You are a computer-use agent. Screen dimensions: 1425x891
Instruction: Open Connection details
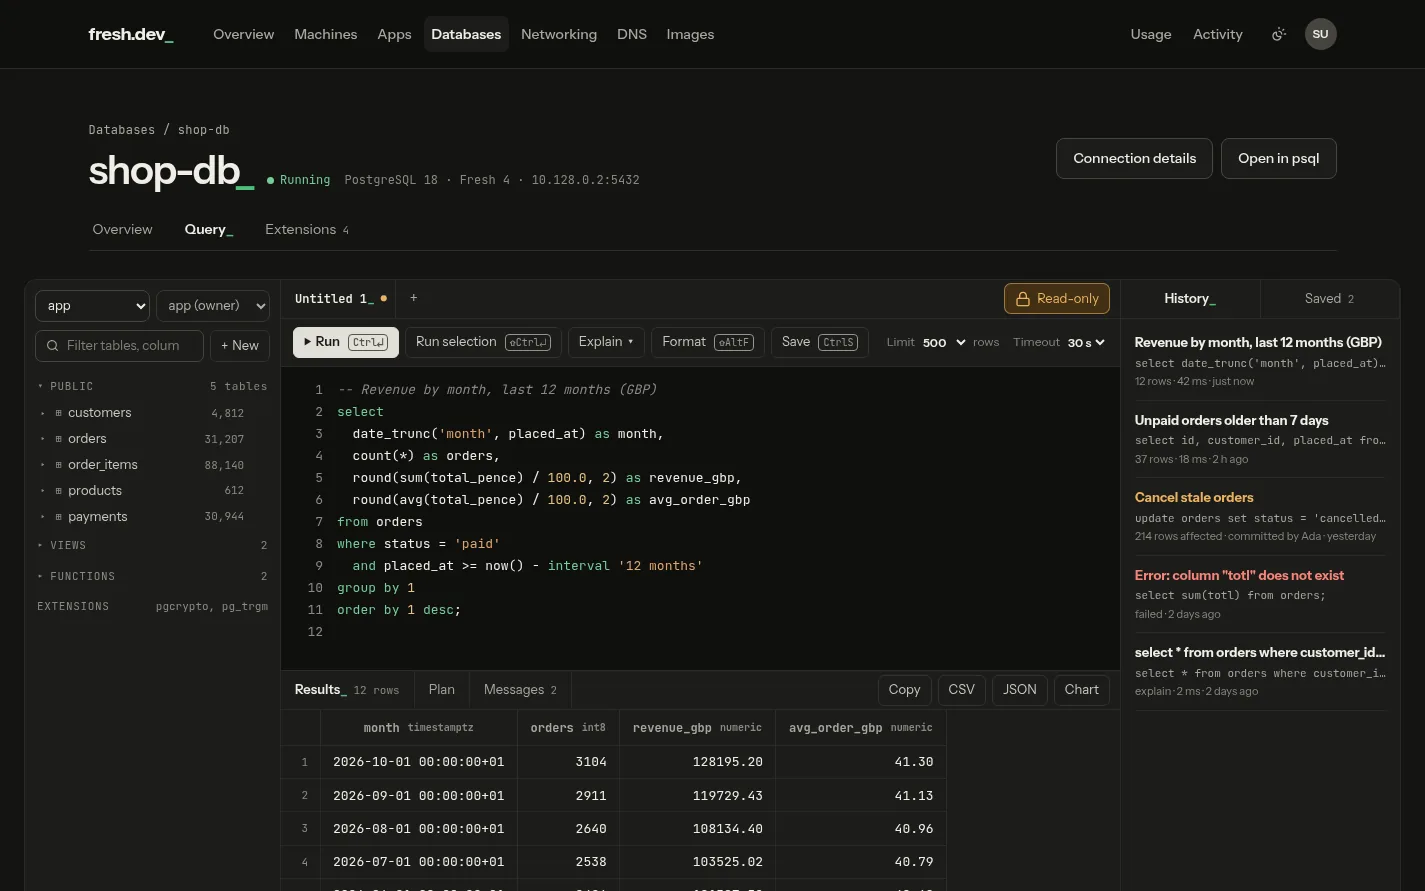click(x=1134, y=158)
